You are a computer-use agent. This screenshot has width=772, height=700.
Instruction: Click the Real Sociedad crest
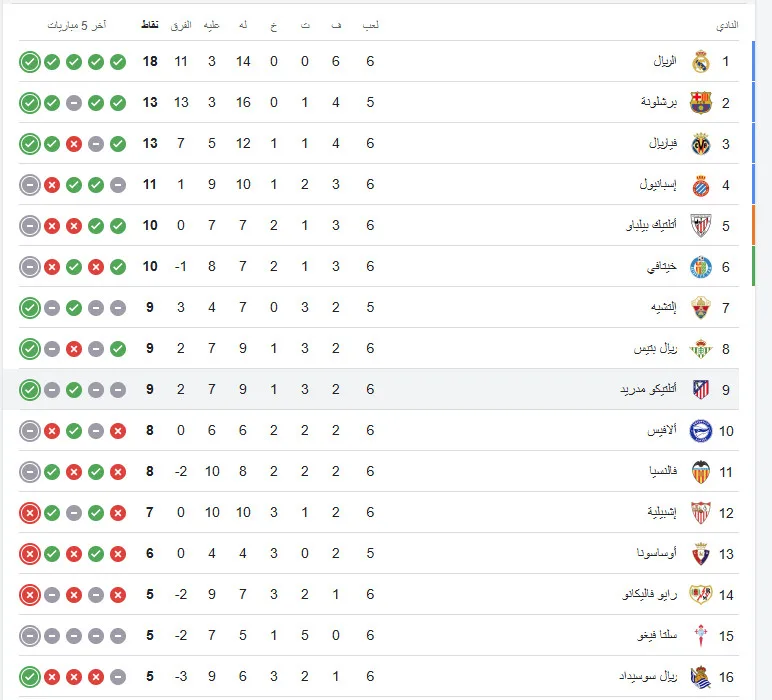tap(700, 677)
